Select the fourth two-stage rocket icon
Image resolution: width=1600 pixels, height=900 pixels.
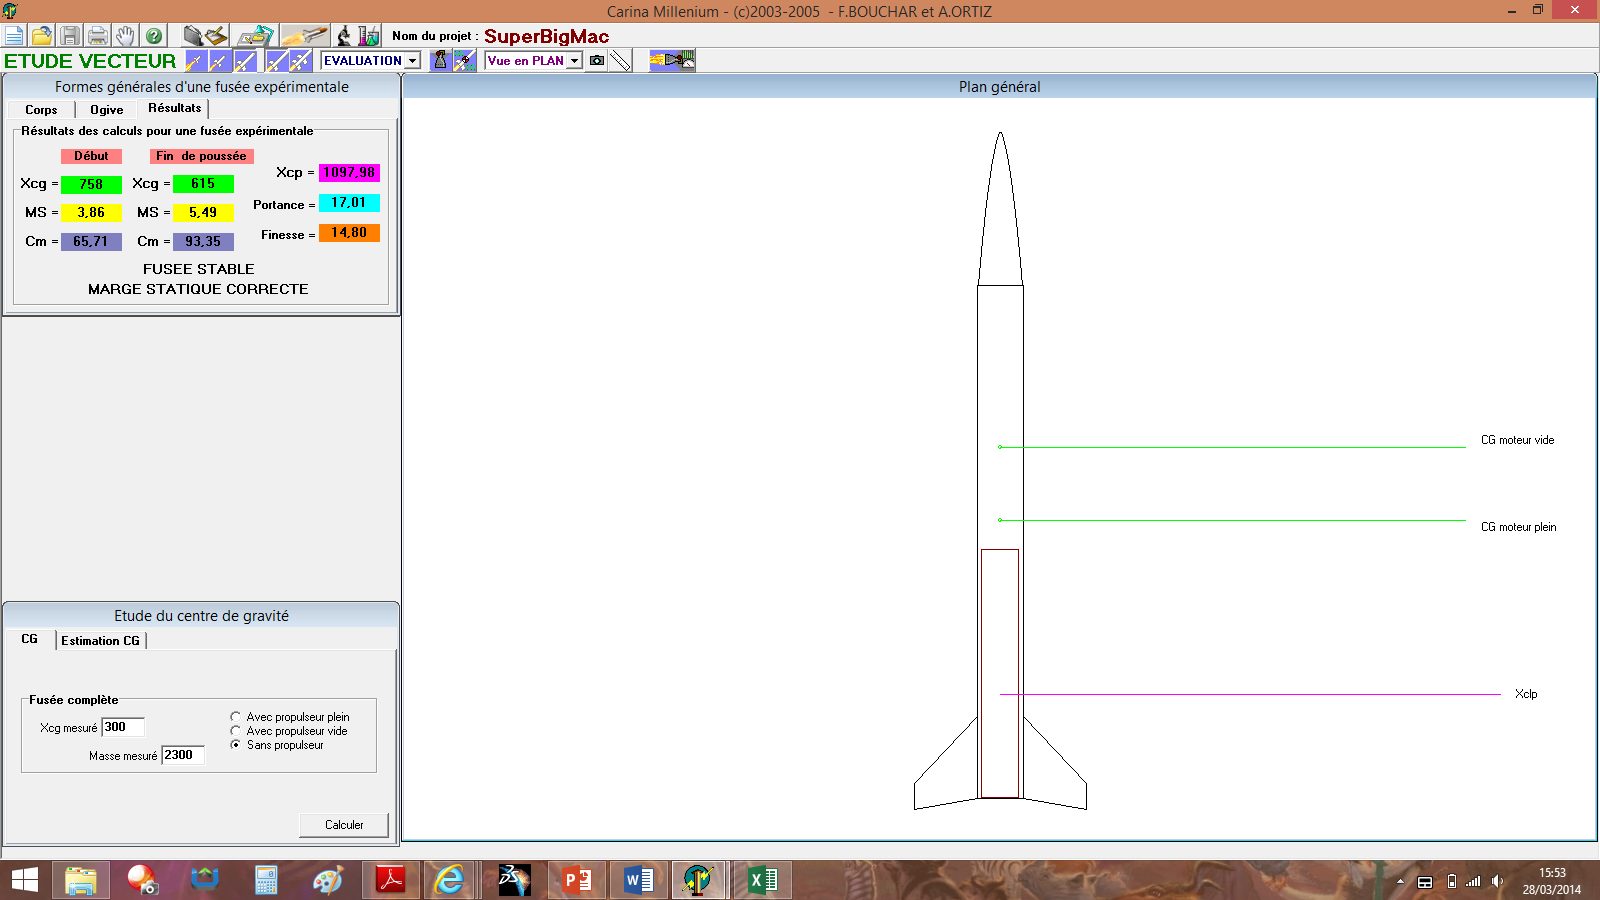pos(277,61)
